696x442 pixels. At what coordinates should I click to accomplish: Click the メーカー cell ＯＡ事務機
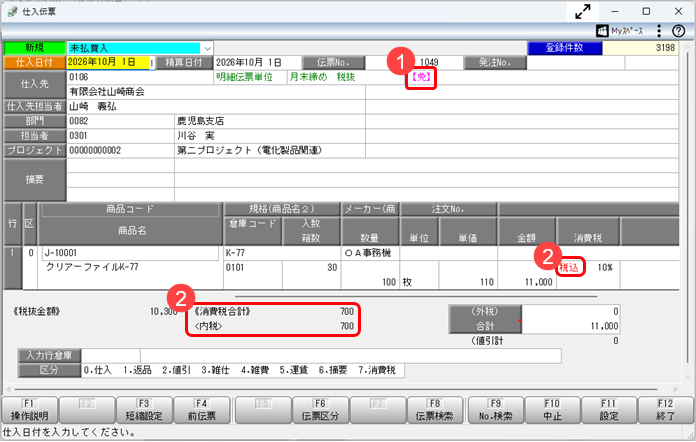[x=370, y=253]
